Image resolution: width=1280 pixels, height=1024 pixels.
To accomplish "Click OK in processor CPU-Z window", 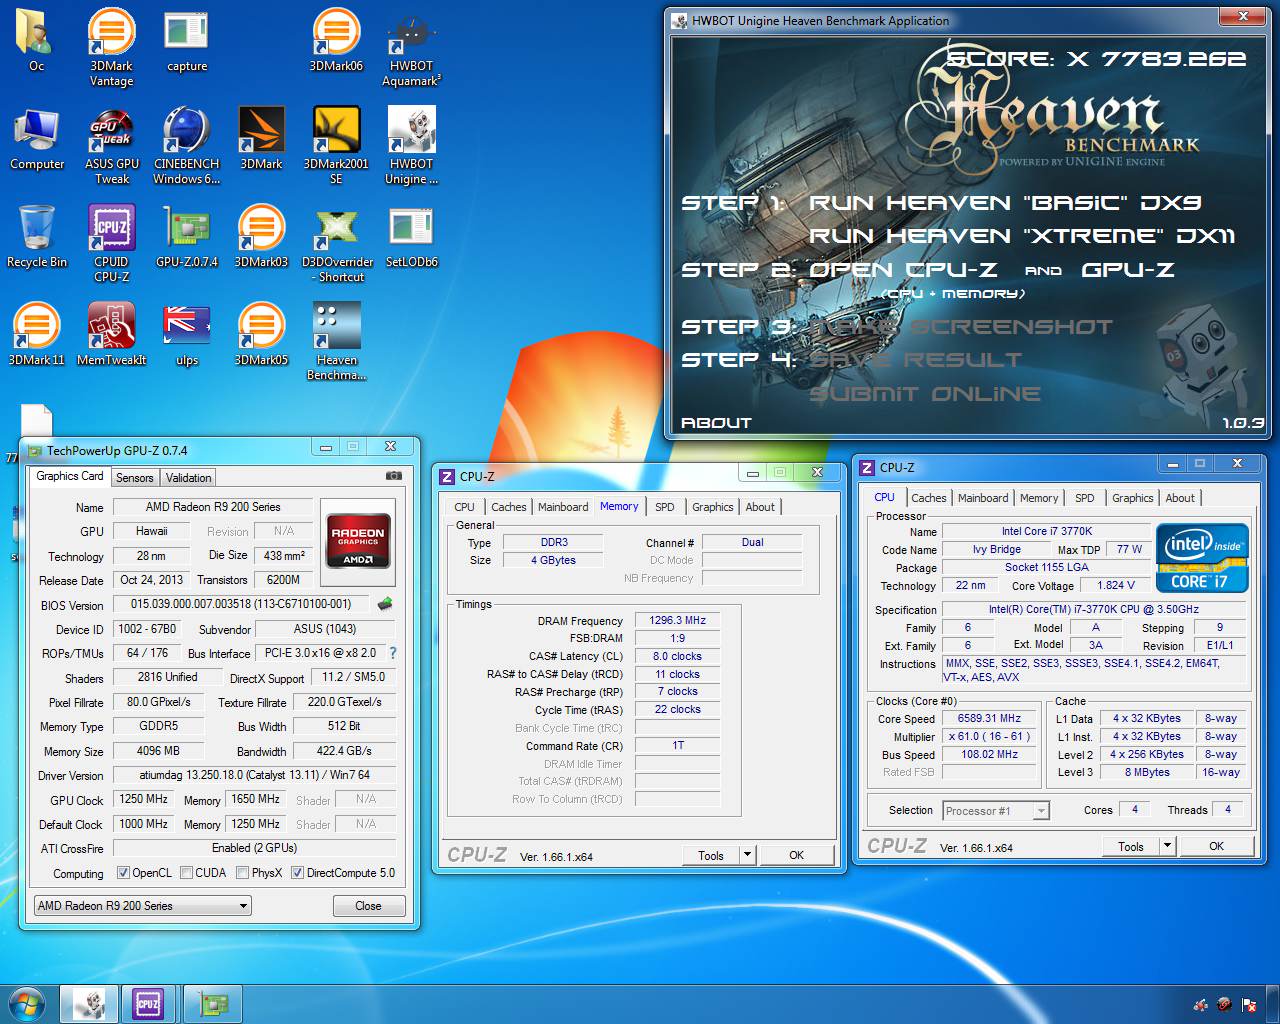I will coord(1216,846).
